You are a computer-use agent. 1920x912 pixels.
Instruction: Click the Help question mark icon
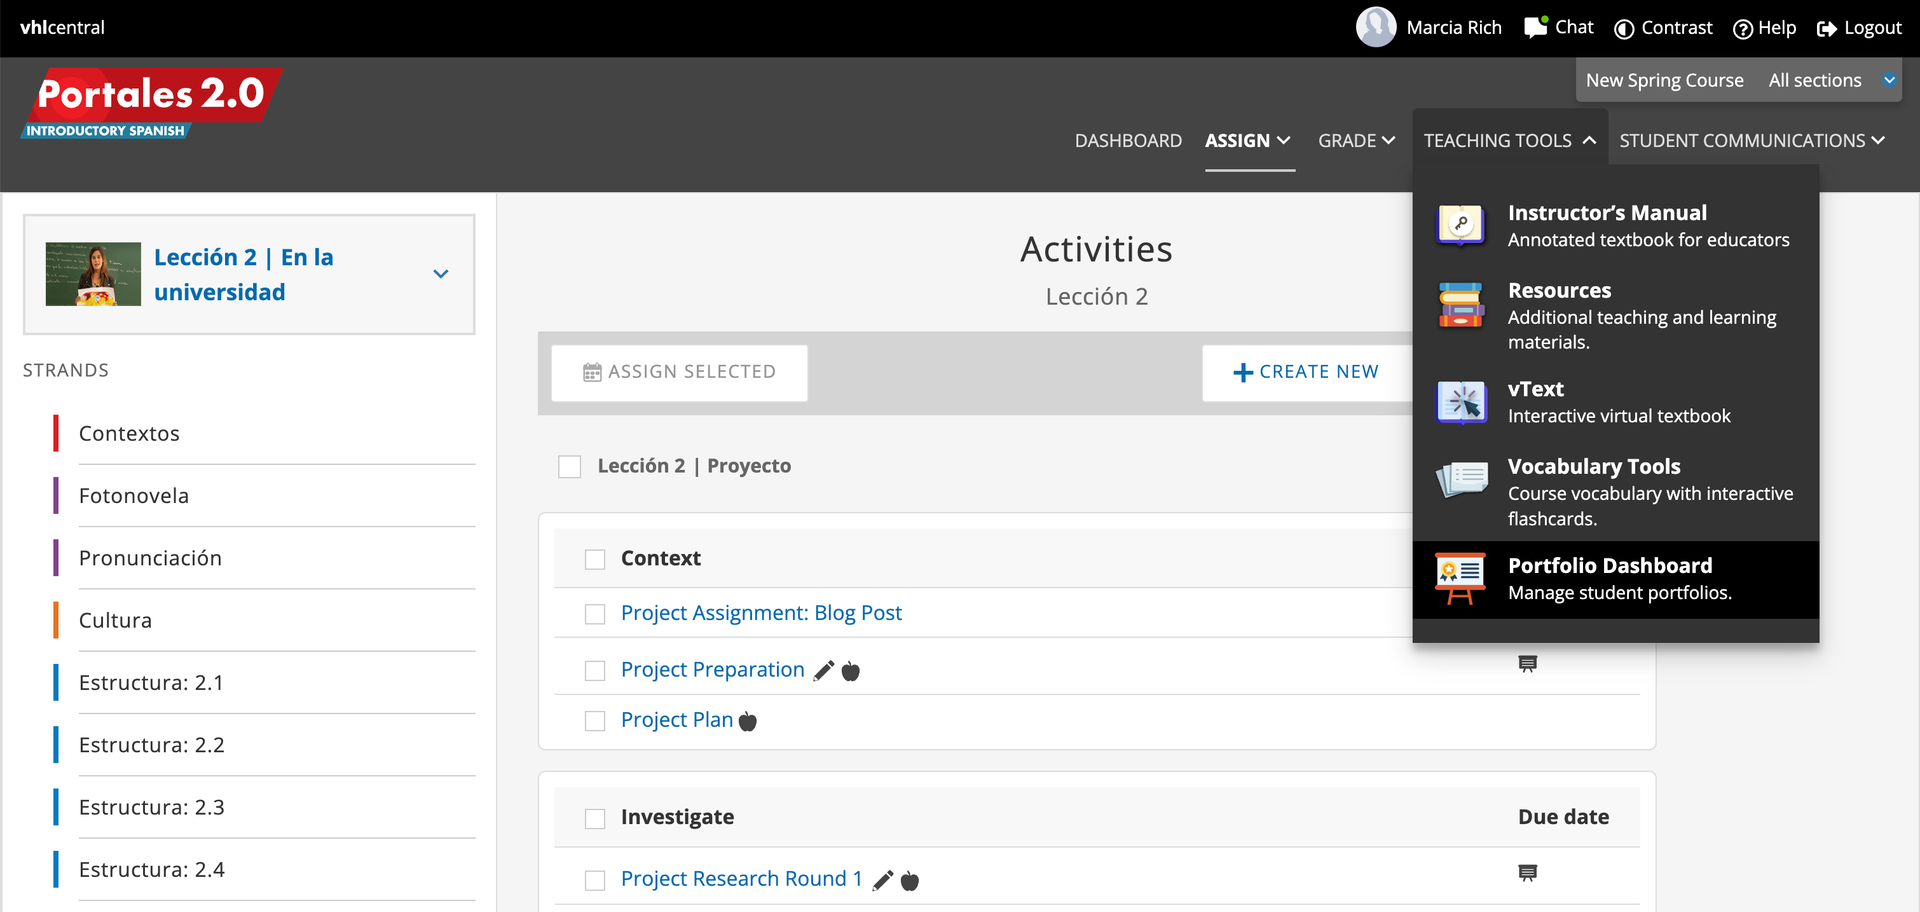tap(1743, 29)
